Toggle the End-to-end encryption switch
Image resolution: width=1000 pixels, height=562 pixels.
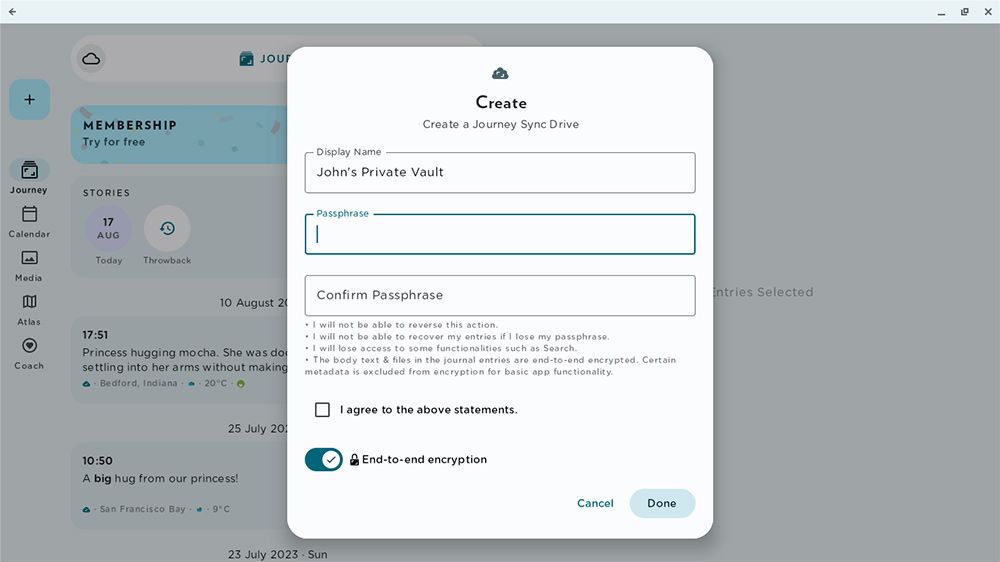pyautogui.click(x=323, y=459)
